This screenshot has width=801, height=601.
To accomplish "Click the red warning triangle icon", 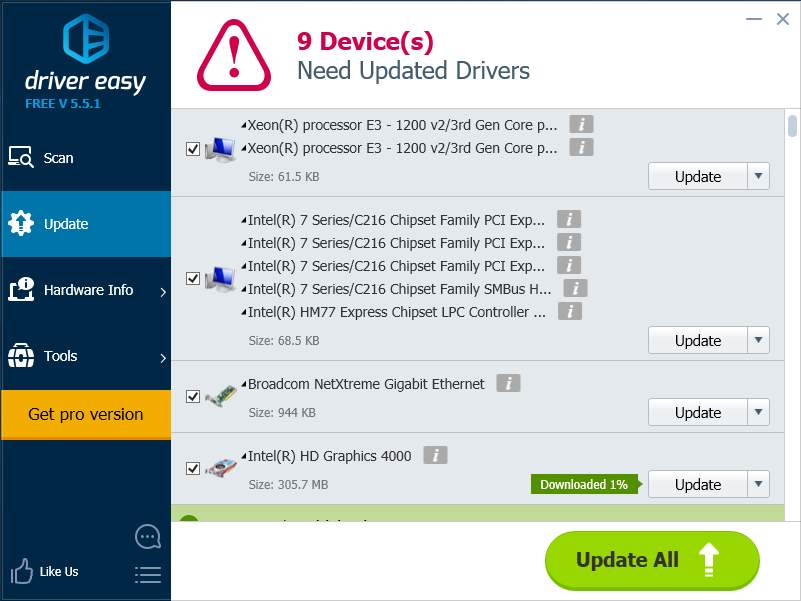I will (x=234, y=55).
